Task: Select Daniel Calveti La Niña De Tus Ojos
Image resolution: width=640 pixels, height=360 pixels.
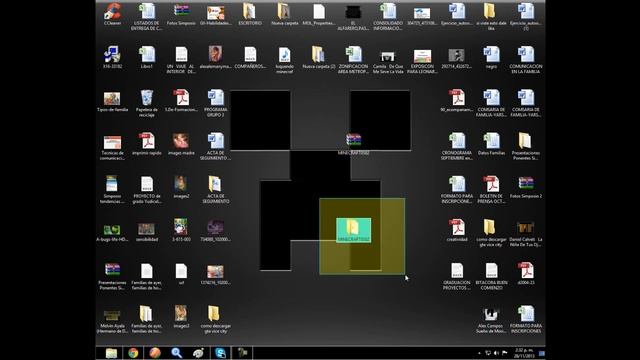Action: click(526, 233)
